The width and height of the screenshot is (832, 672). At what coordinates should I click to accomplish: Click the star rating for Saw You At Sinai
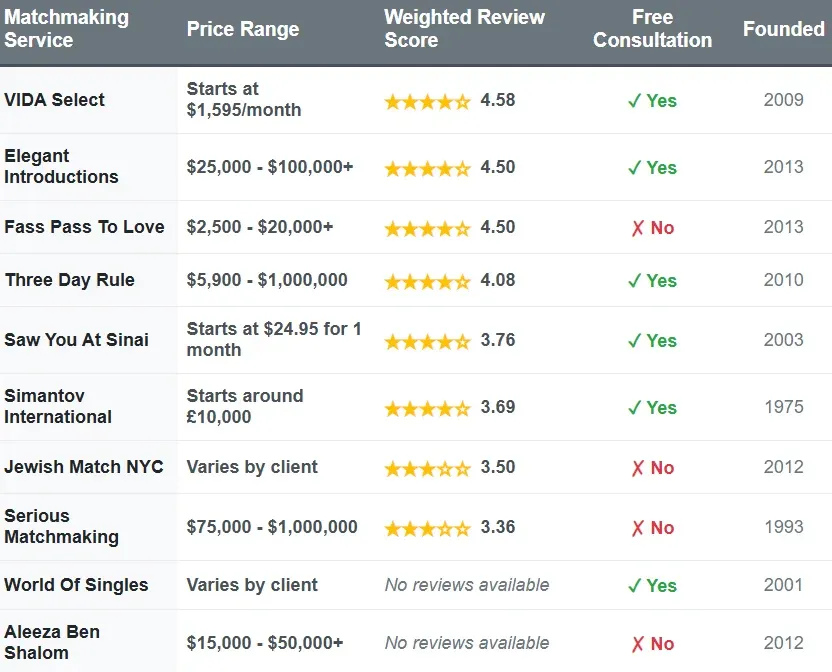point(427,341)
